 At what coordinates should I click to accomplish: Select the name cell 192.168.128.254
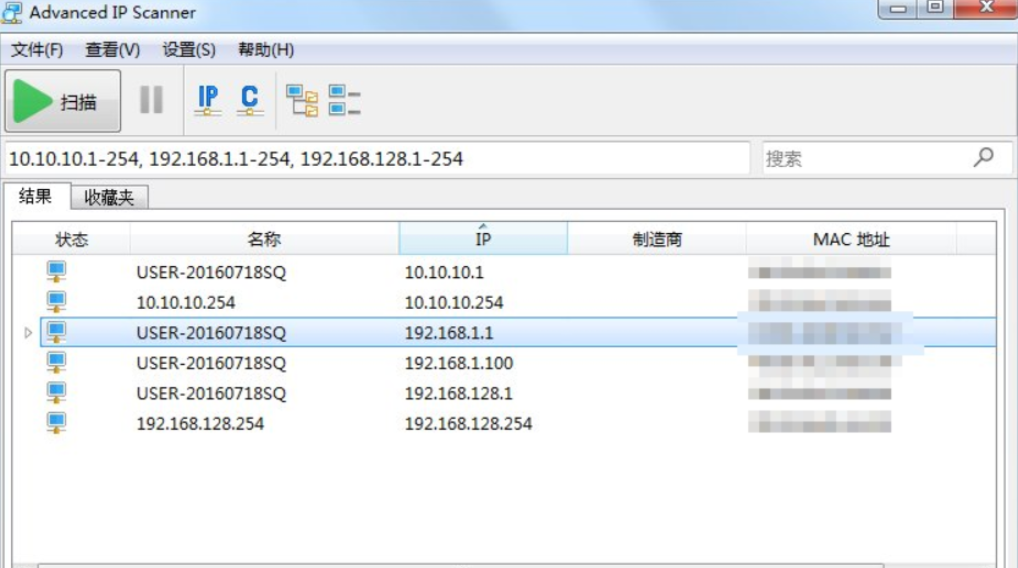(200, 424)
